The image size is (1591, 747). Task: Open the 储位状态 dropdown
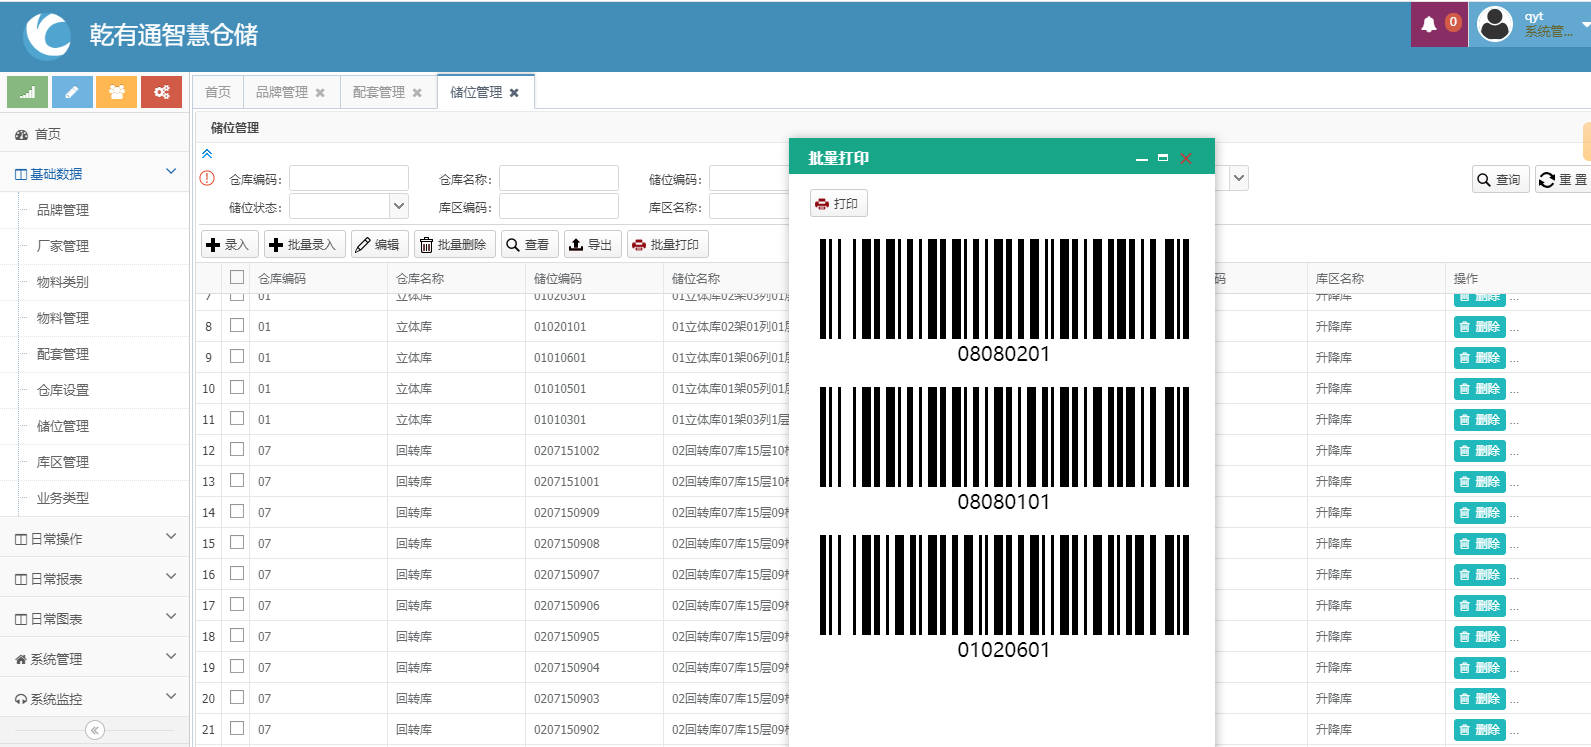tap(399, 207)
